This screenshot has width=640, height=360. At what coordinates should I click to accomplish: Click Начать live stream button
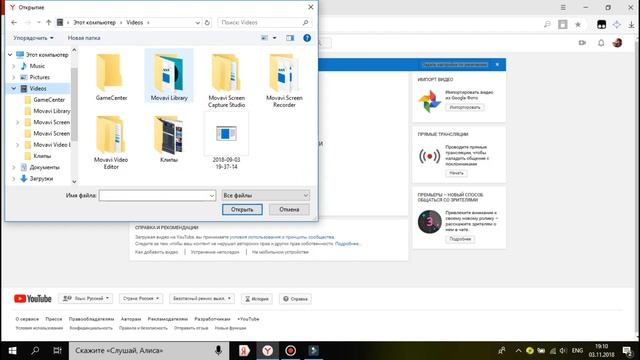tap(456, 173)
